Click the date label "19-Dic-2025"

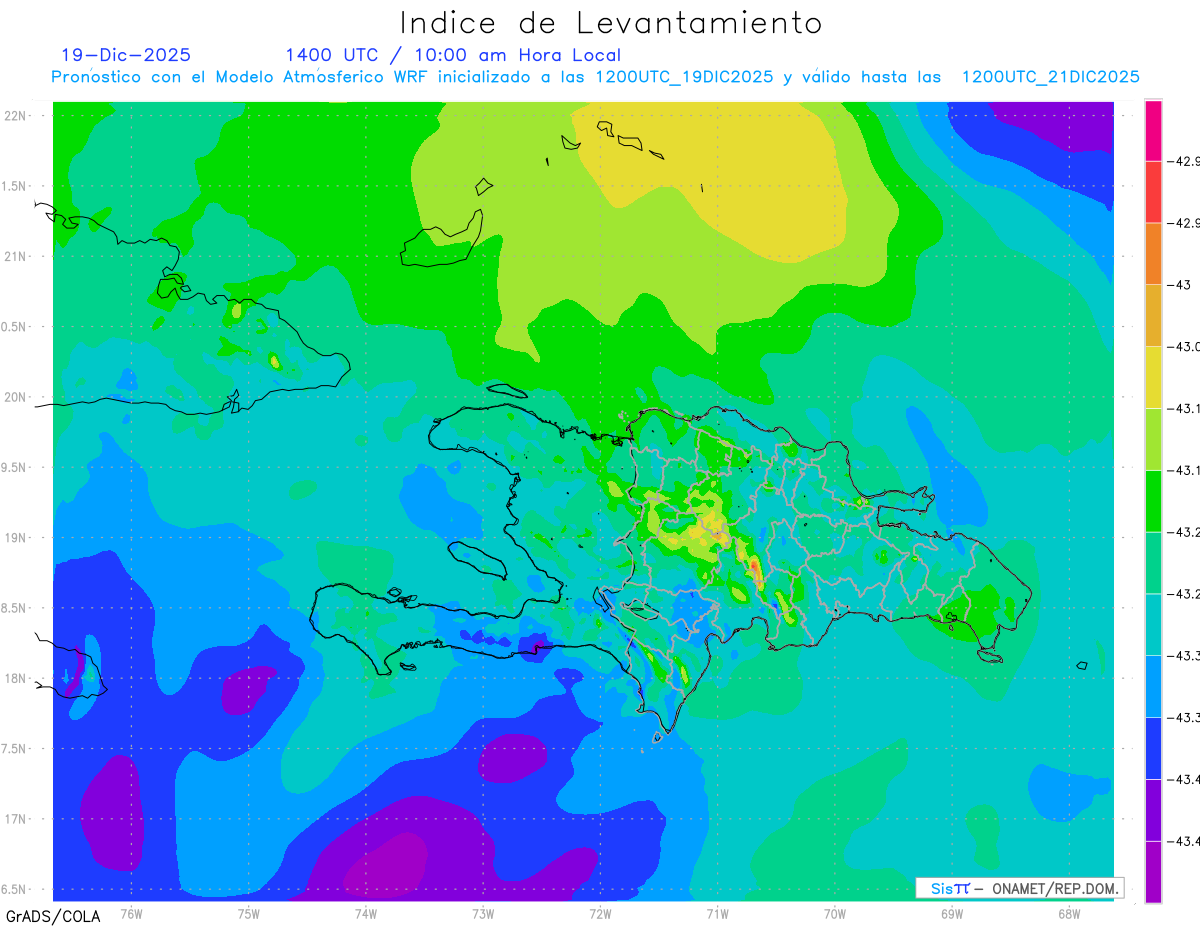pos(126,56)
